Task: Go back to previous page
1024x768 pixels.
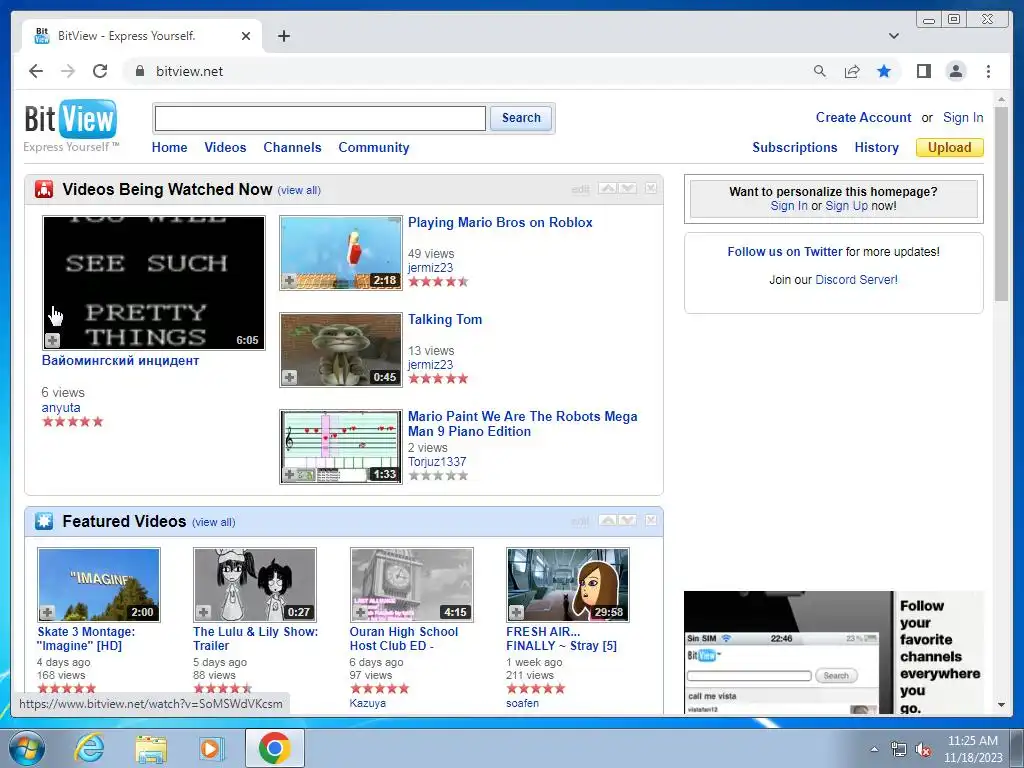Action: tap(36, 71)
